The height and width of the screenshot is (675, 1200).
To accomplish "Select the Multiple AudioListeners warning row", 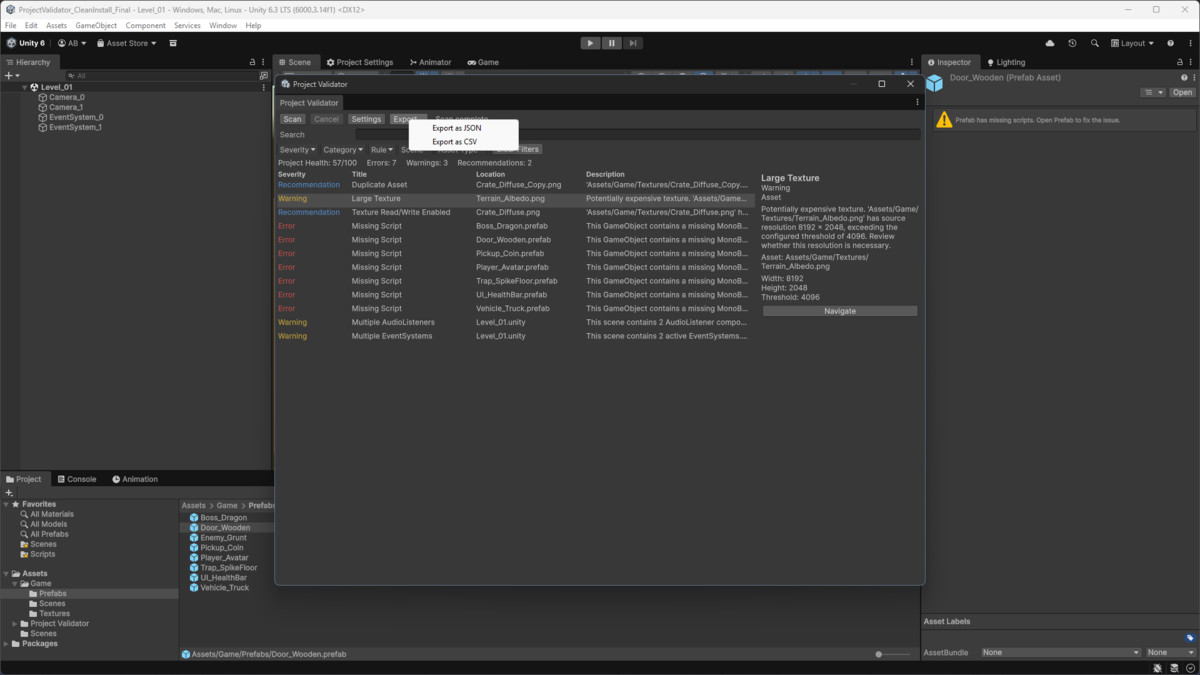I will click(x=515, y=322).
